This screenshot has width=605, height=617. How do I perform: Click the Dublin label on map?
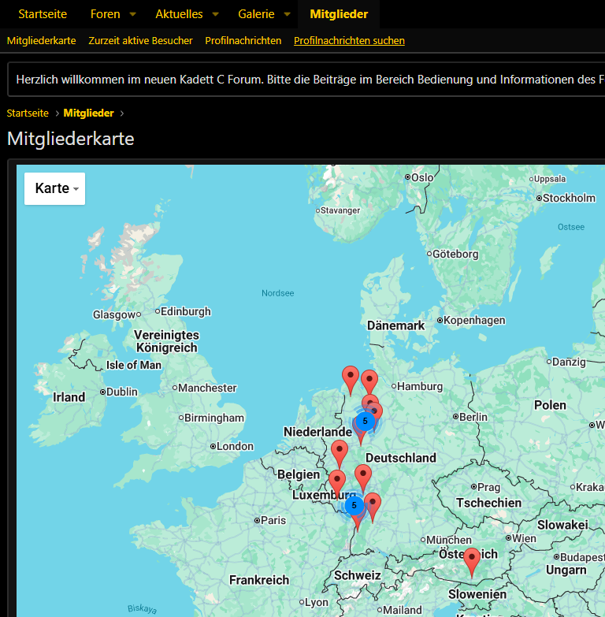[x=122, y=392]
